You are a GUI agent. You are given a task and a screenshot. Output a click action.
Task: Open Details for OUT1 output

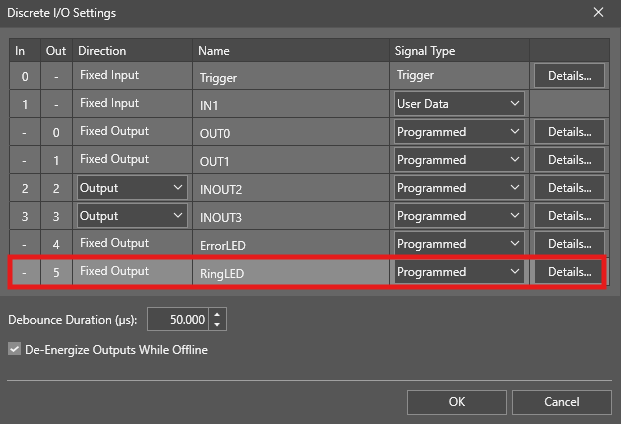(x=569, y=160)
